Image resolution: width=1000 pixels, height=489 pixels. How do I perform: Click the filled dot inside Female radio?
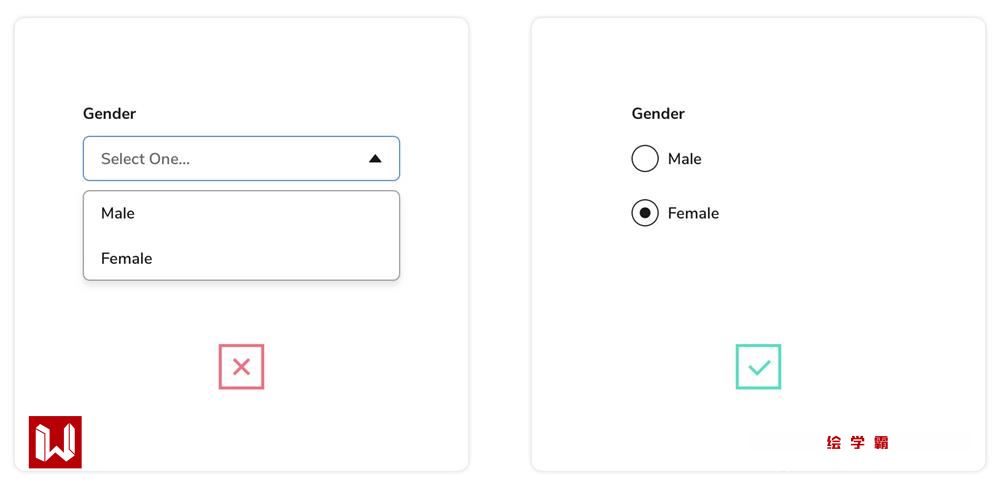click(645, 213)
